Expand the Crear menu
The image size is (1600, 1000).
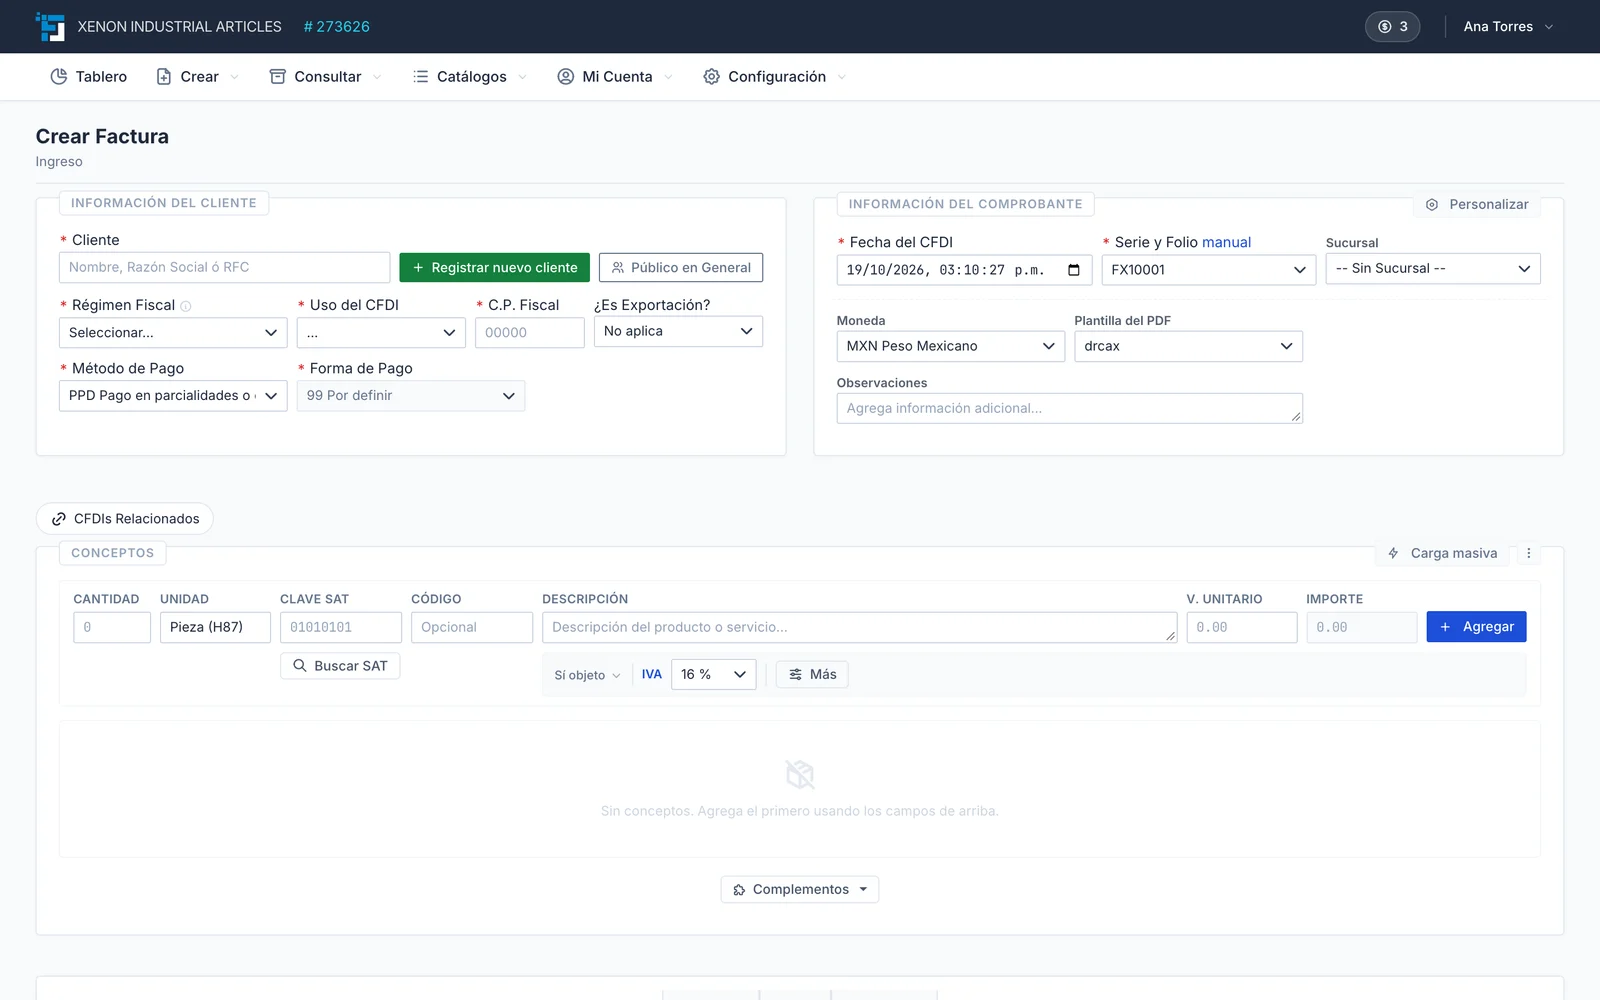(198, 77)
